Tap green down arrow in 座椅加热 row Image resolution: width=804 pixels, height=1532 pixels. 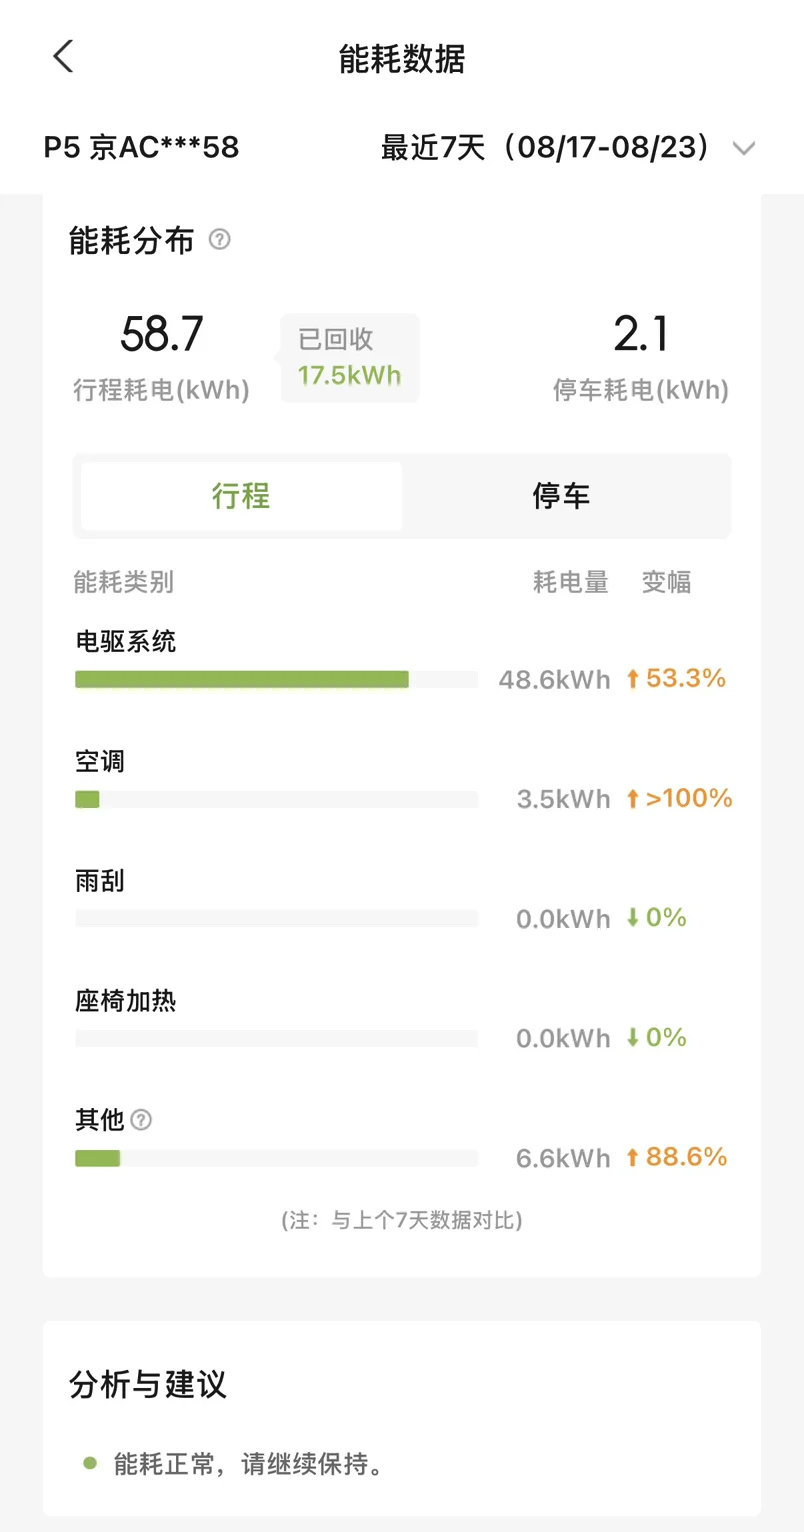pyautogui.click(x=632, y=1038)
